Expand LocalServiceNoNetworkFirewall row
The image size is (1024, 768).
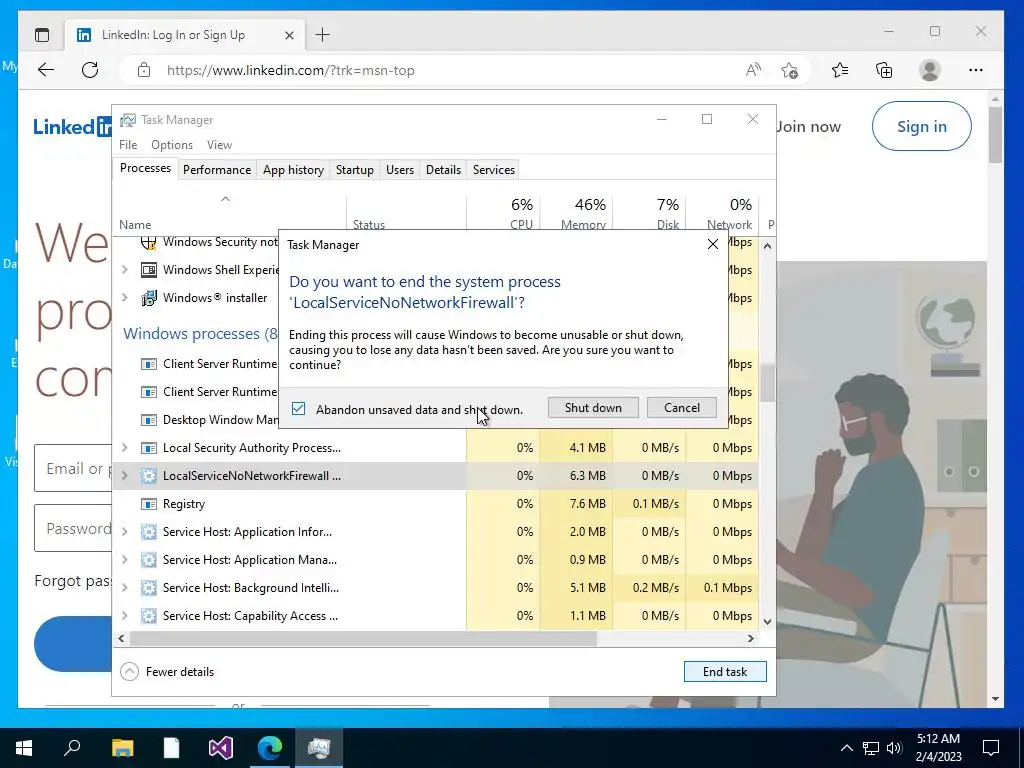125,476
